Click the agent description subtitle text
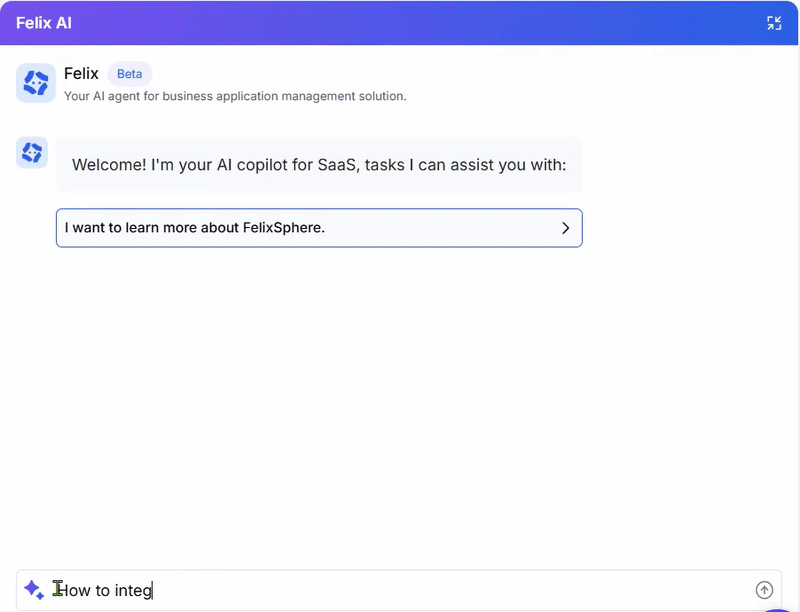The height and width of the screenshot is (612, 800). (x=235, y=96)
